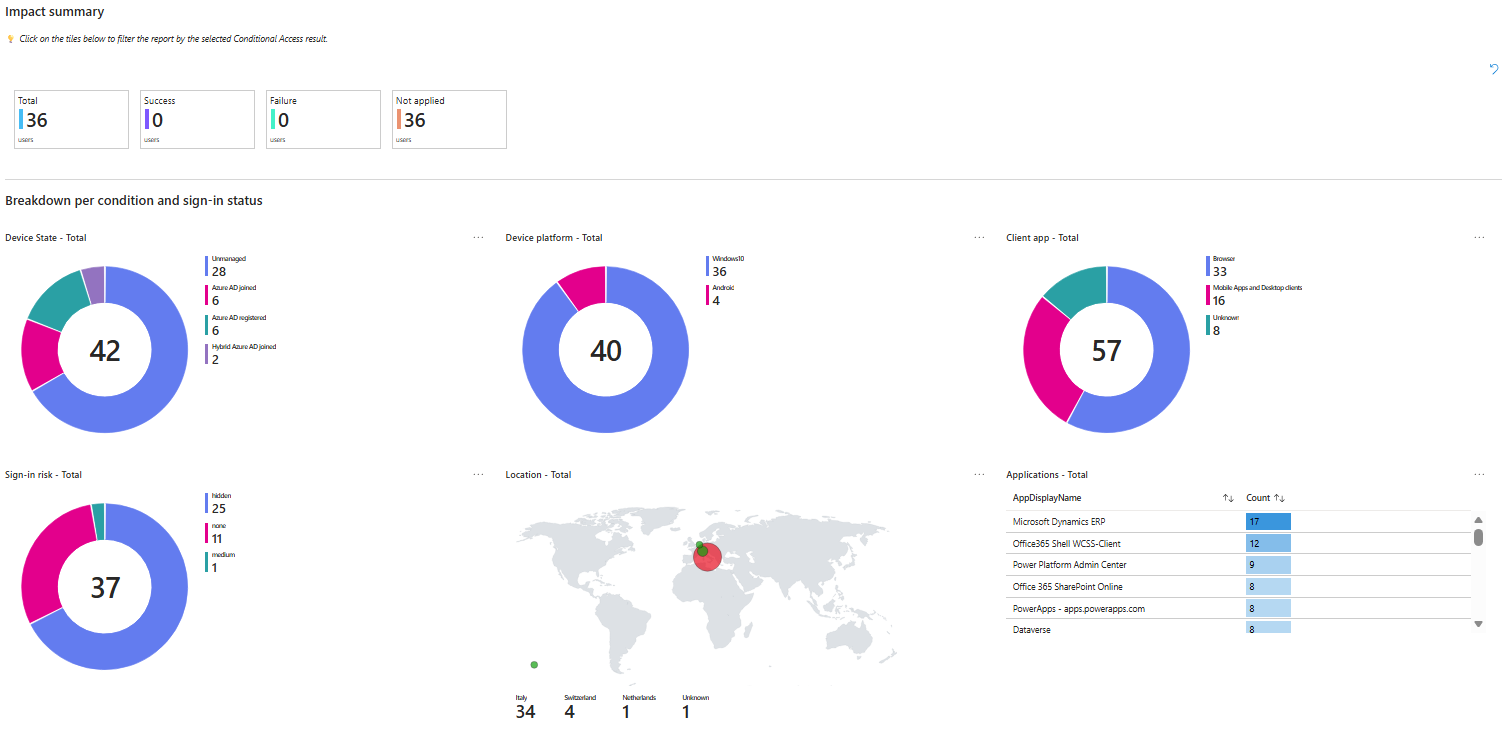
Task: Open more options for the Client app chart
Action: click(1480, 237)
